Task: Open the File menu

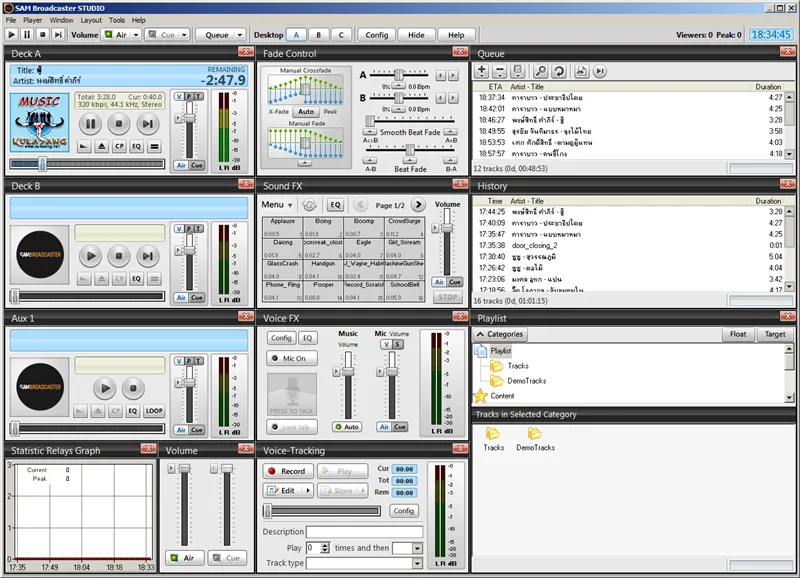Action: pyautogui.click(x=11, y=20)
